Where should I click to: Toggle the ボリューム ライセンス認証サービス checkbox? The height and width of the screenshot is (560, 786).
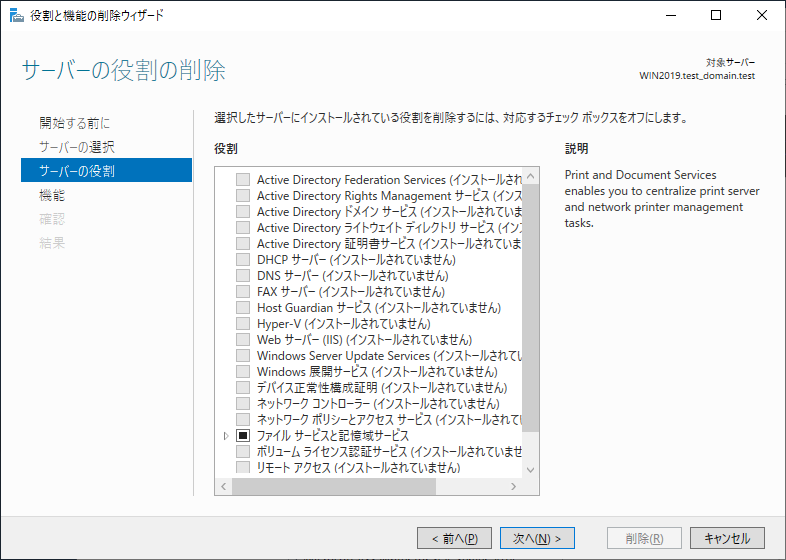(x=243, y=451)
